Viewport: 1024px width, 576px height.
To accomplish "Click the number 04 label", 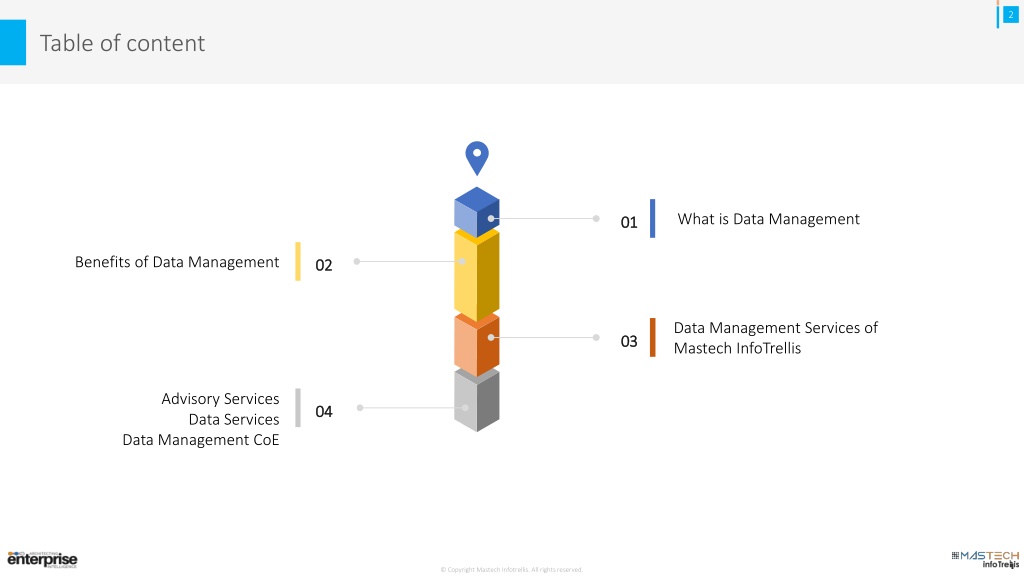I will point(324,411).
